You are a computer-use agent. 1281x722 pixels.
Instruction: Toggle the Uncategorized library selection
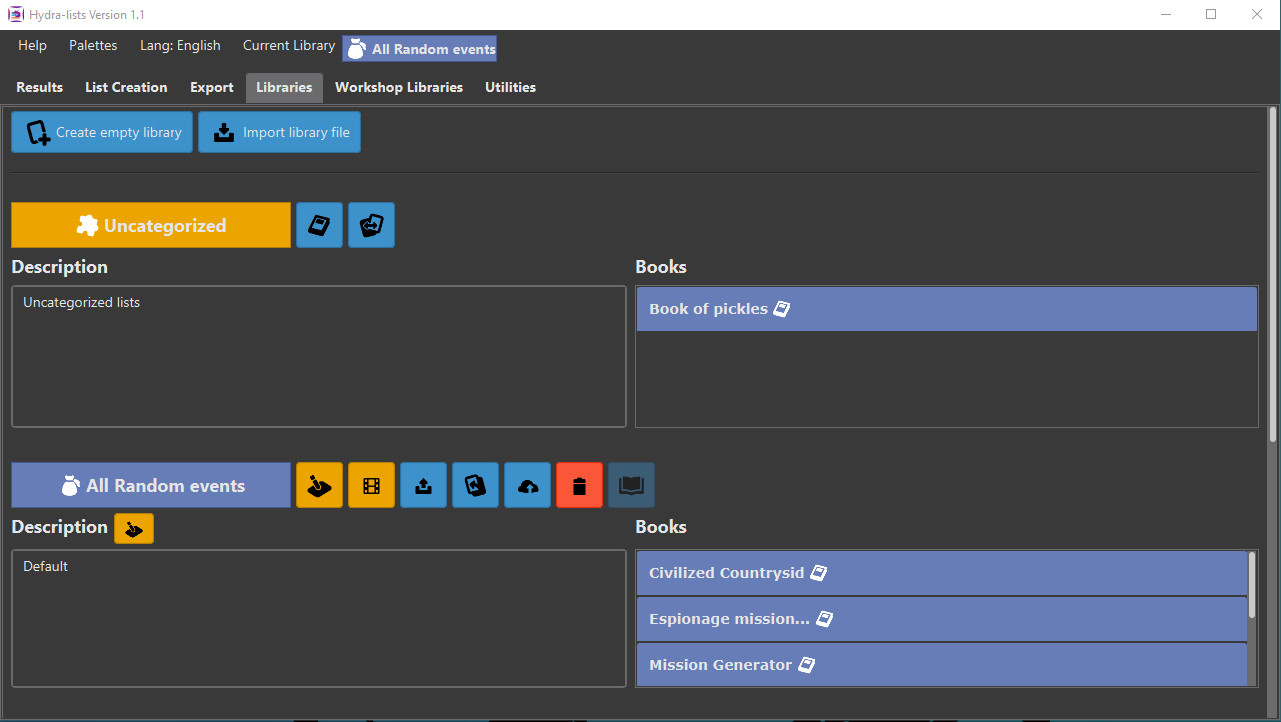[x=150, y=225]
